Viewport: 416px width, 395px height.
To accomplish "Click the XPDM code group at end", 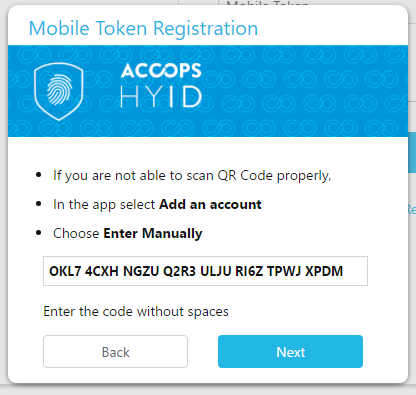I will tap(324, 271).
